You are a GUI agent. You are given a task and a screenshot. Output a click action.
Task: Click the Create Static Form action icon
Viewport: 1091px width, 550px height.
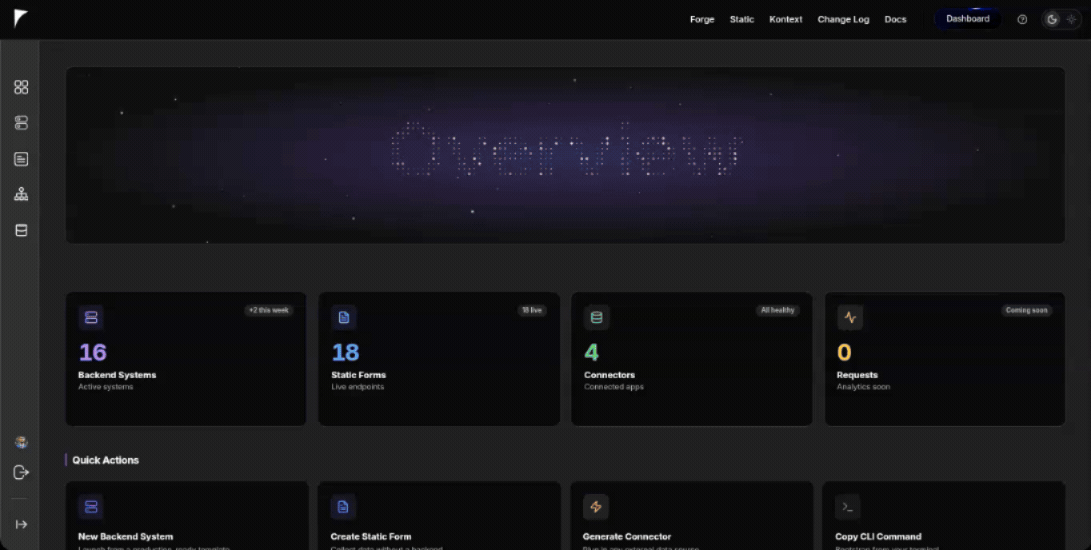click(343, 507)
